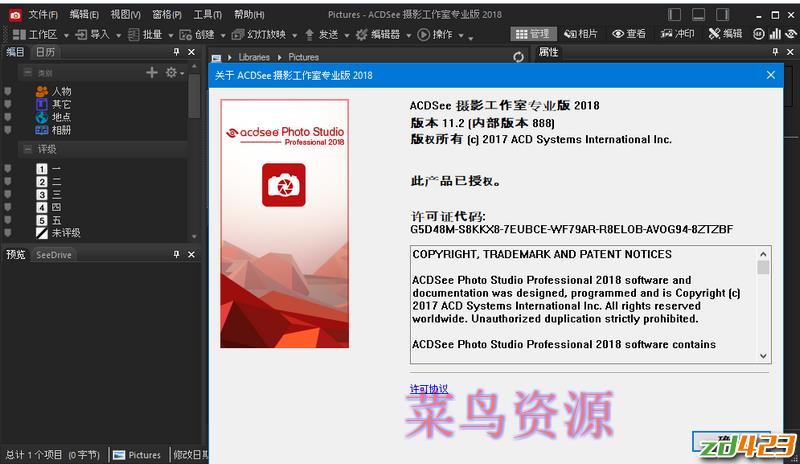The height and width of the screenshot is (464, 800).
Task: Open the bar chart dashboard icon
Action: click(775, 34)
